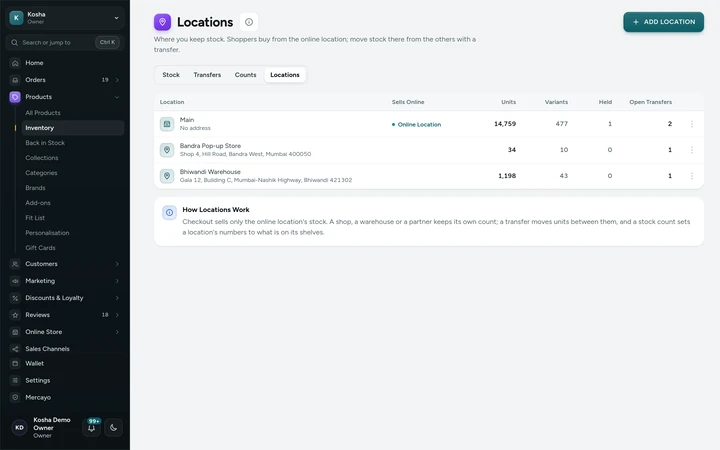Click the Online Location status label
The image size is (720, 450).
[x=416, y=124]
